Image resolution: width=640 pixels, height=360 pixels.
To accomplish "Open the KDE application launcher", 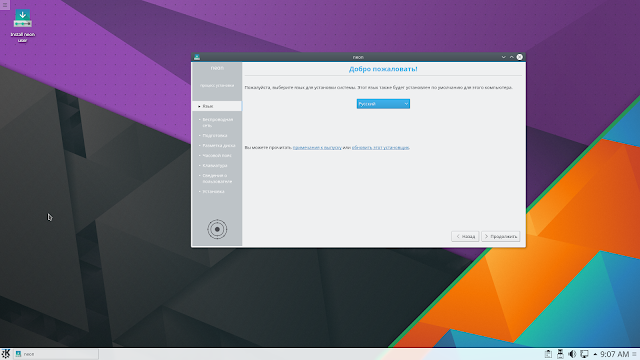I will pos(5,354).
